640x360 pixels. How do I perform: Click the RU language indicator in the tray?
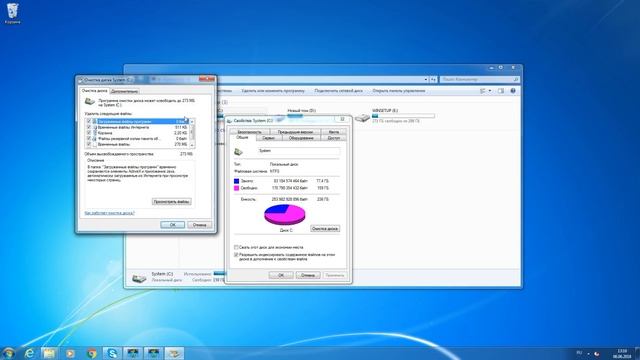(579, 353)
